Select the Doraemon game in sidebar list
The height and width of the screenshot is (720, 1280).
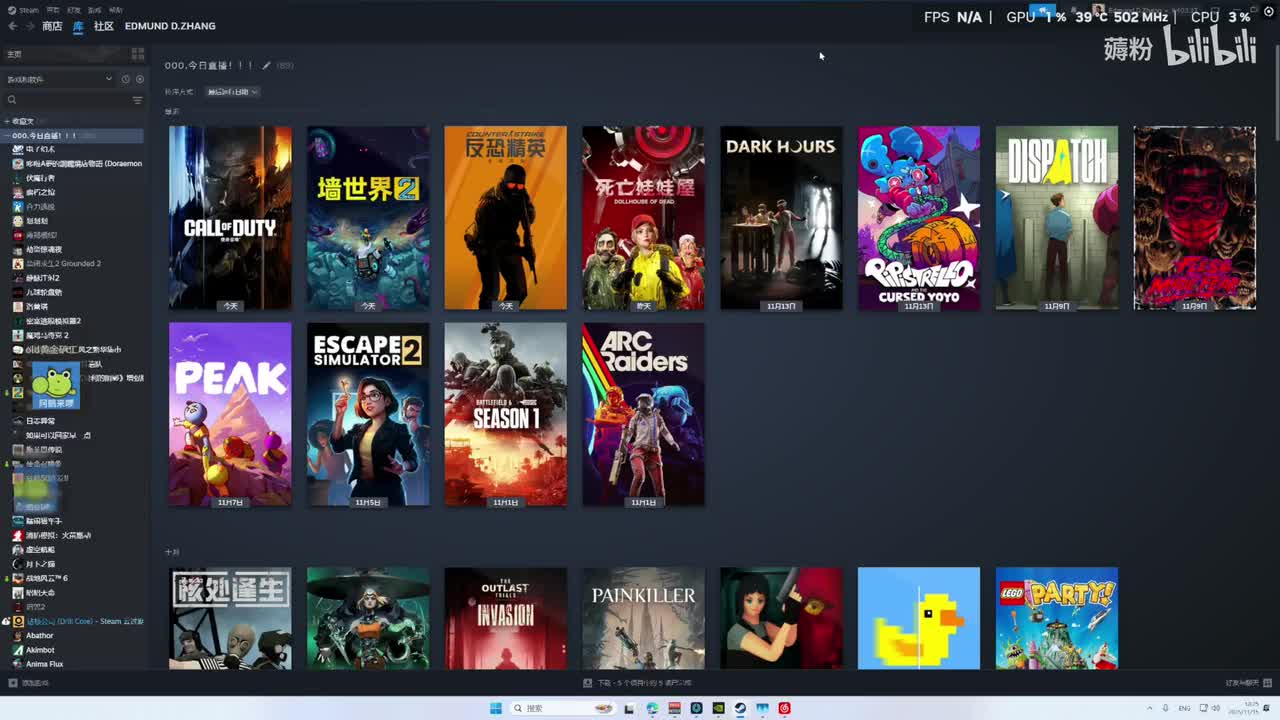coord(84,164)
